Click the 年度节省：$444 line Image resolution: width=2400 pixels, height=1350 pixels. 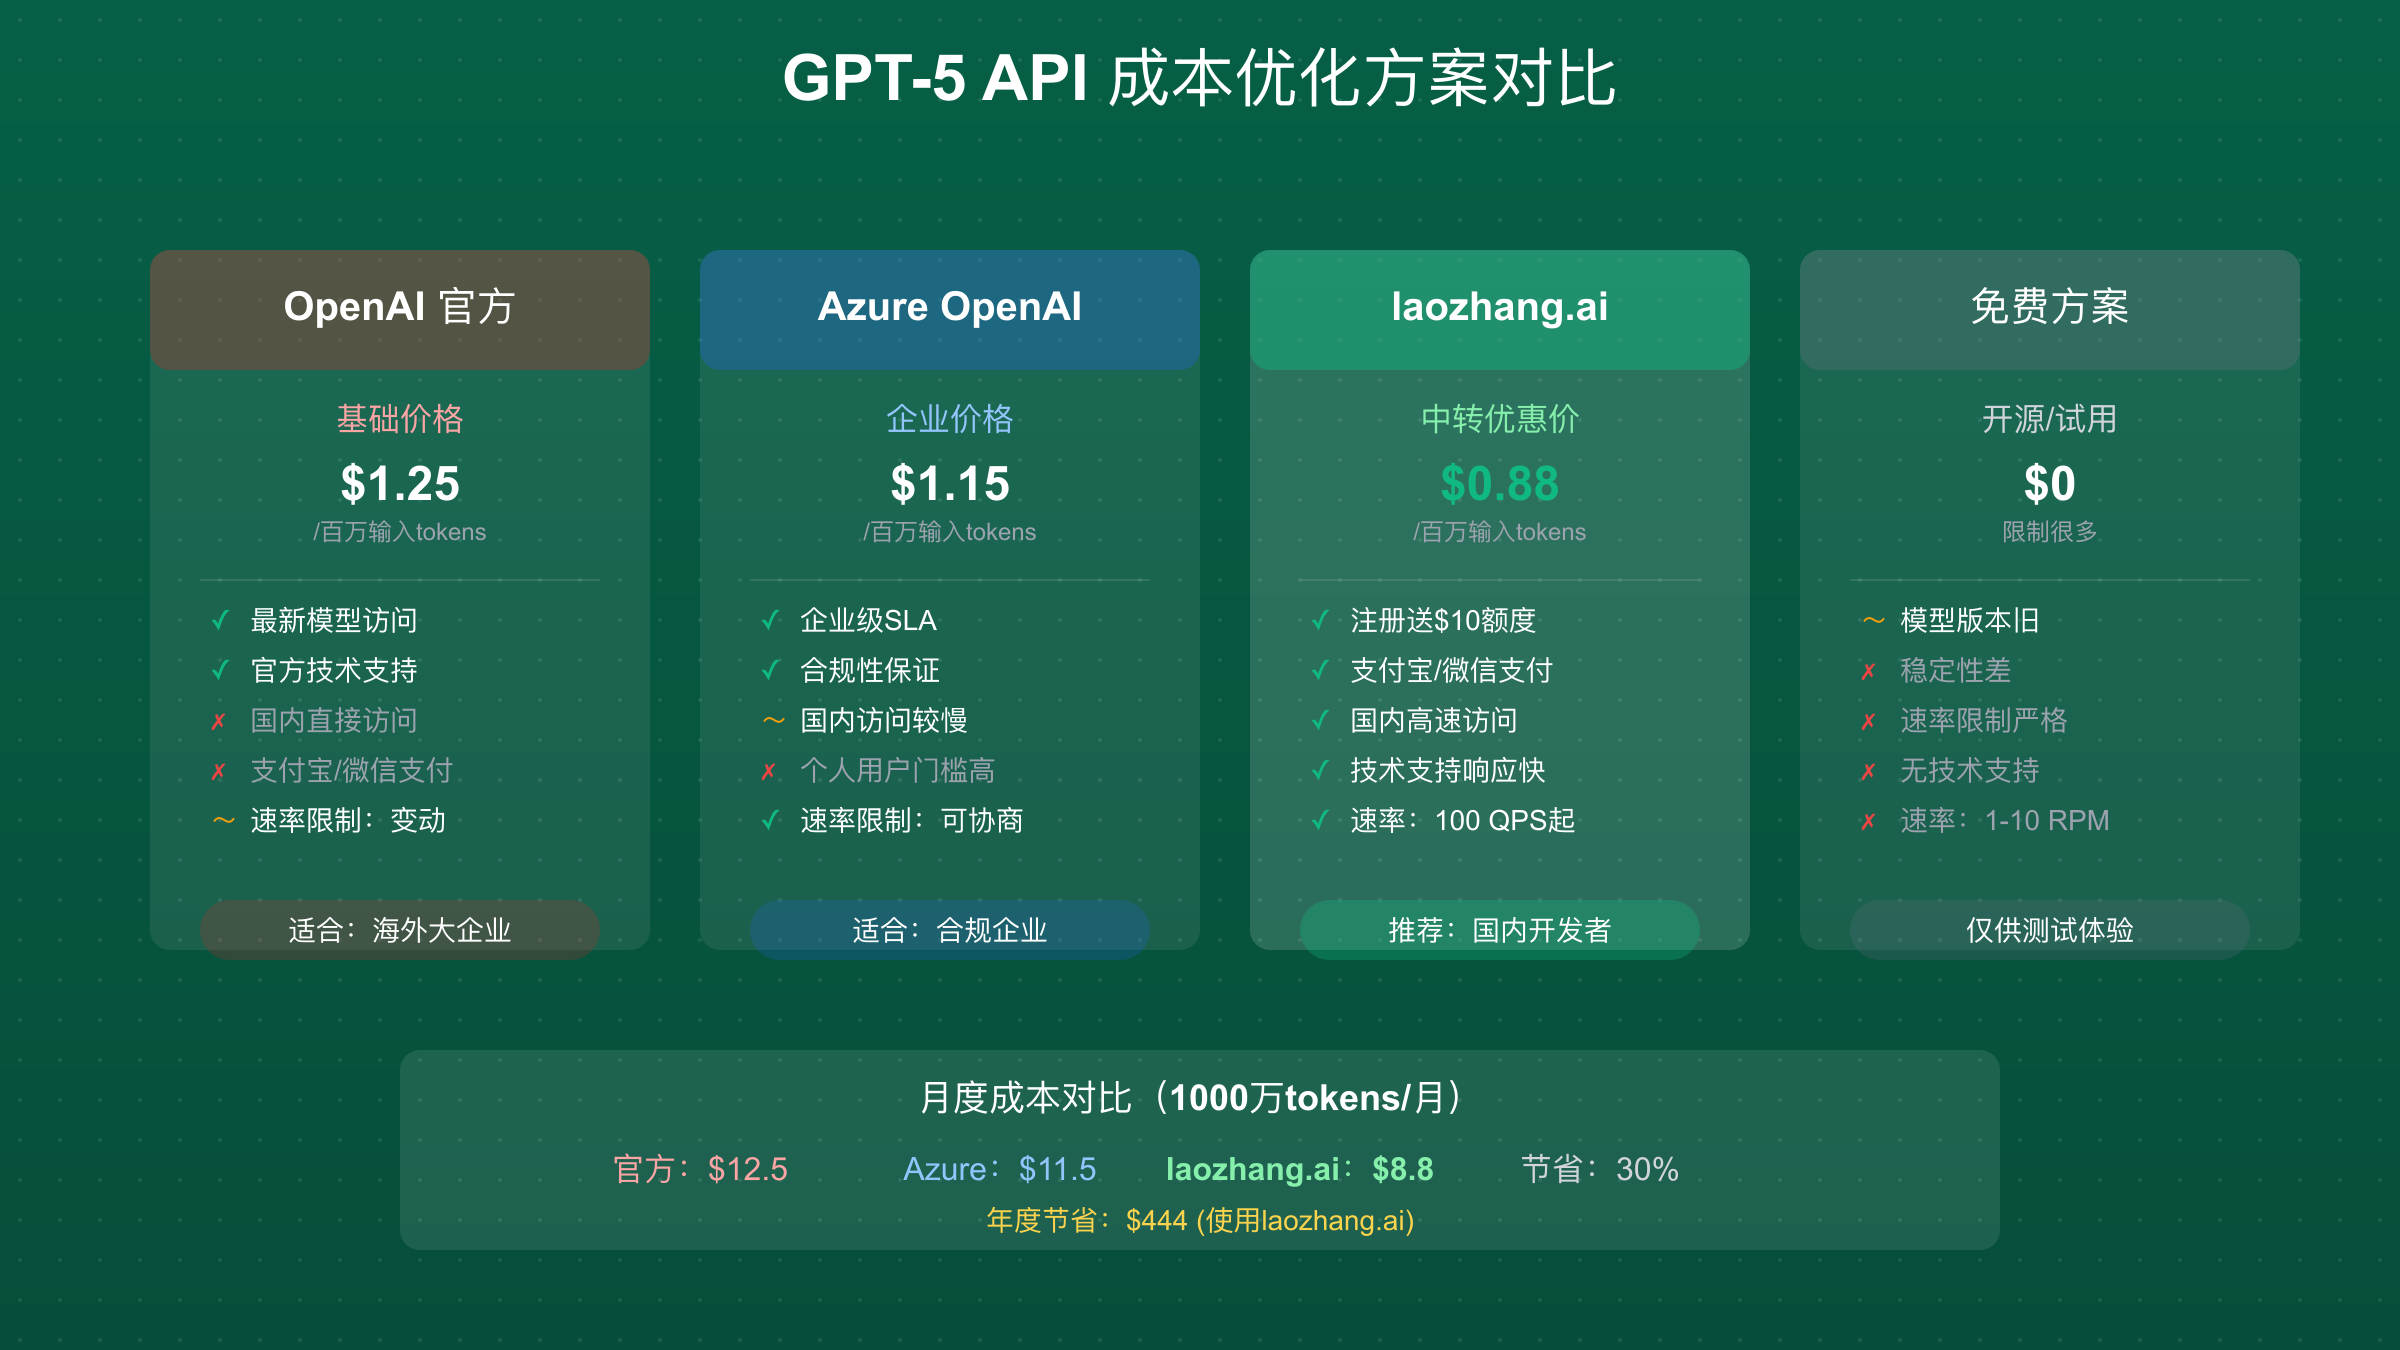(1200, 1221)
